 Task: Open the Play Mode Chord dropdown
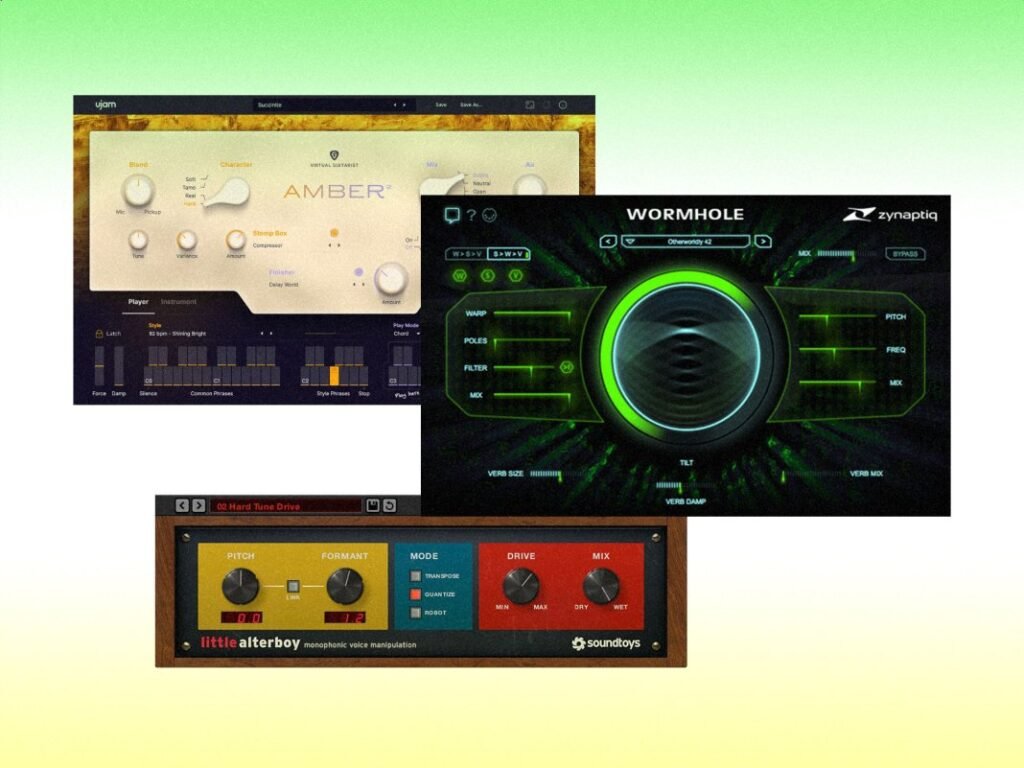pyautogui.click(x=406, y=334)
